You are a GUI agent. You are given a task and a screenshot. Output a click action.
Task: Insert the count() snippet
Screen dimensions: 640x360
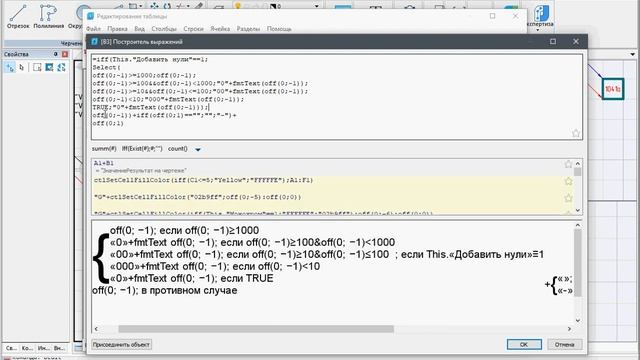click(x=178, y=149)
